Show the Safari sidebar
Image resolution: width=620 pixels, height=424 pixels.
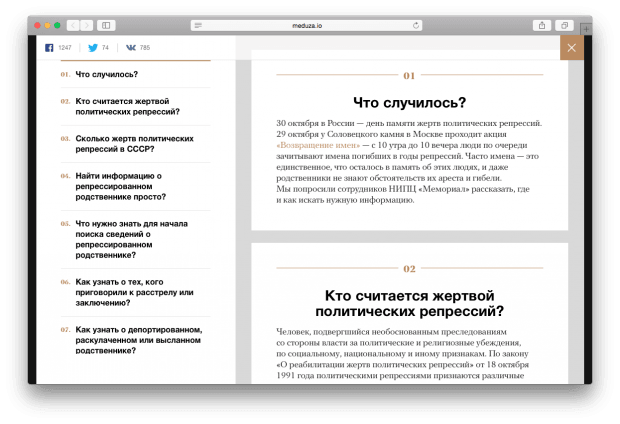tap(106, 24)
